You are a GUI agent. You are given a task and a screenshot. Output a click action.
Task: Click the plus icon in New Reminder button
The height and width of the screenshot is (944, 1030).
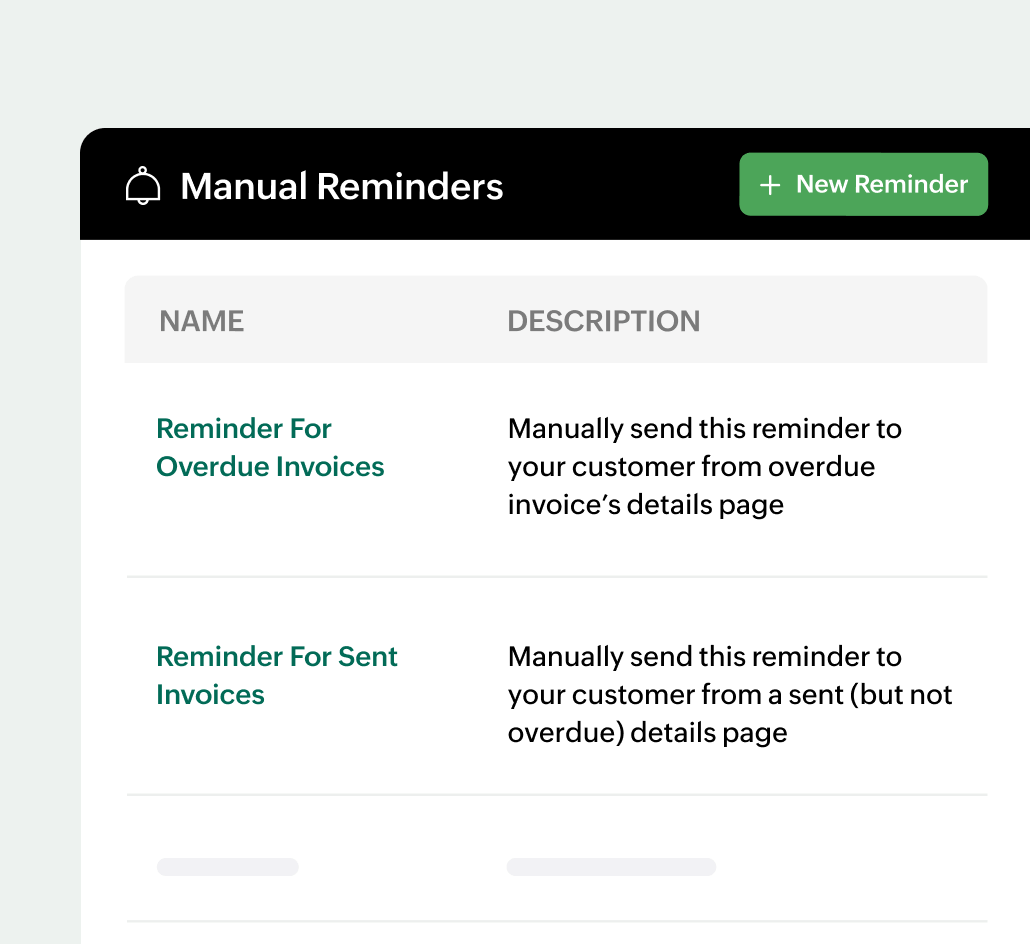(x=768, y=184)
